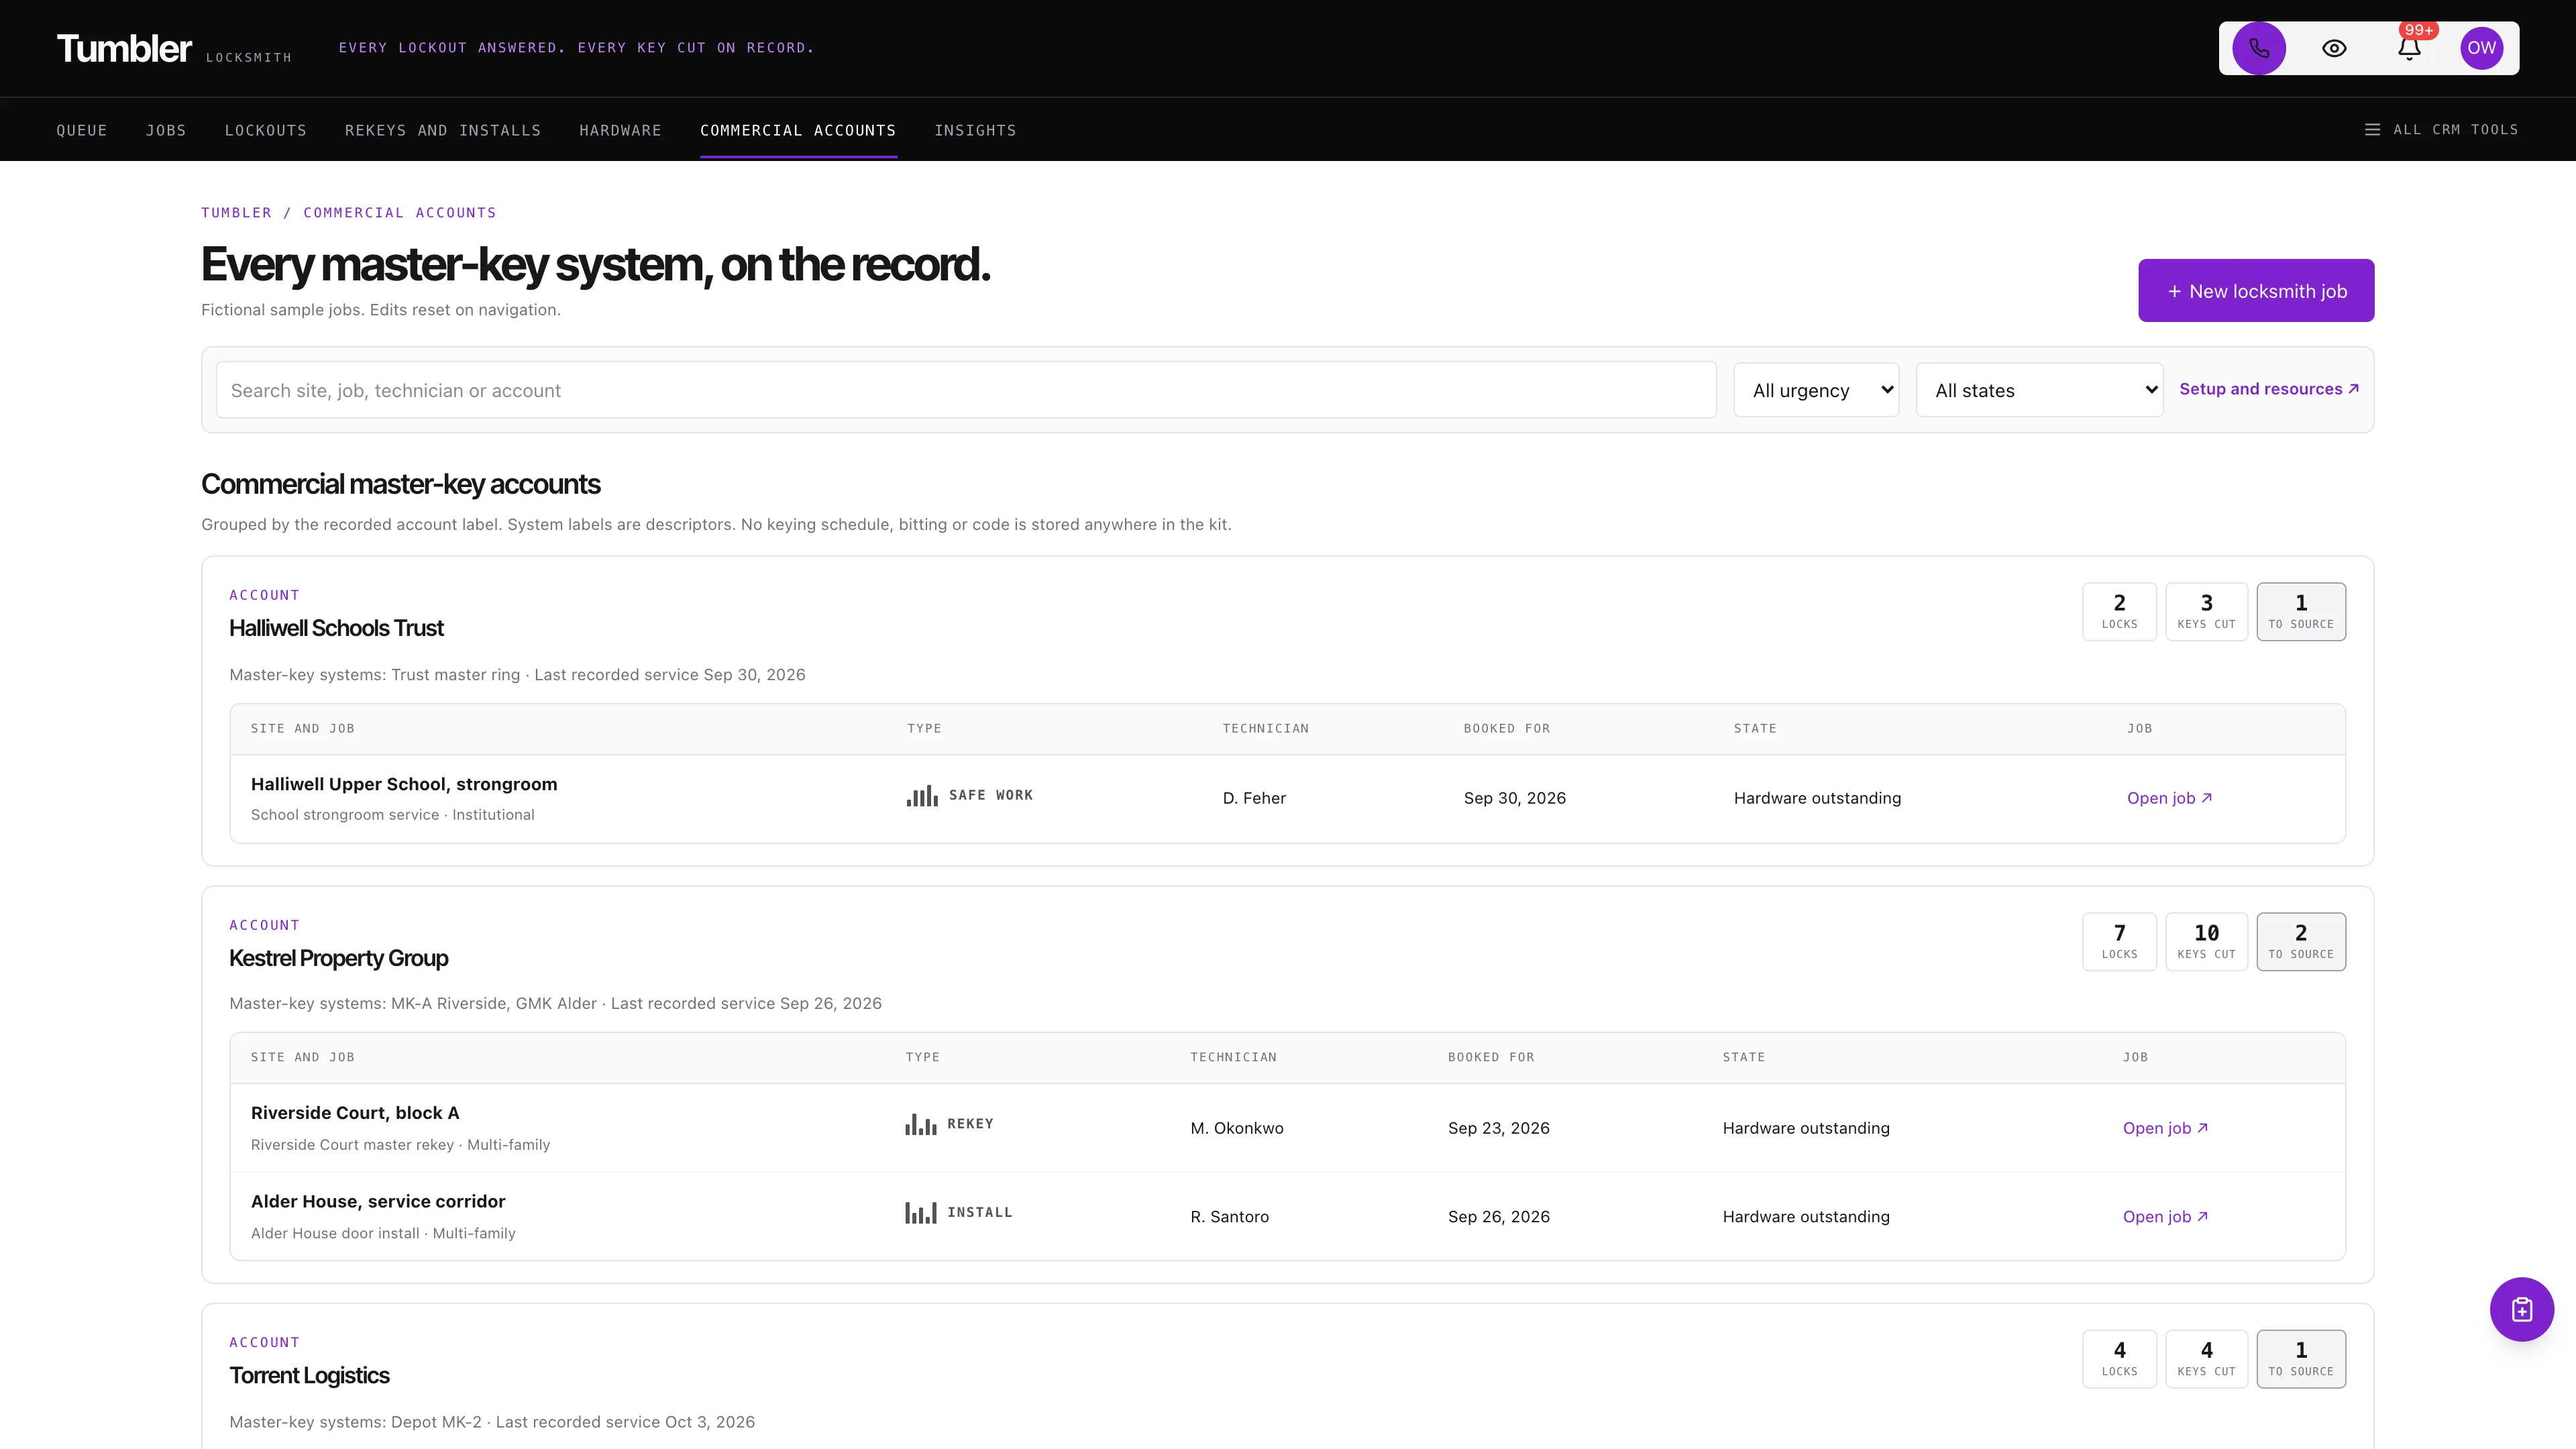Select the Halliwell Schools Trust account heading
This screenshot has height=1449, width=2576.
pyautogui.click(x=336, y=628)
